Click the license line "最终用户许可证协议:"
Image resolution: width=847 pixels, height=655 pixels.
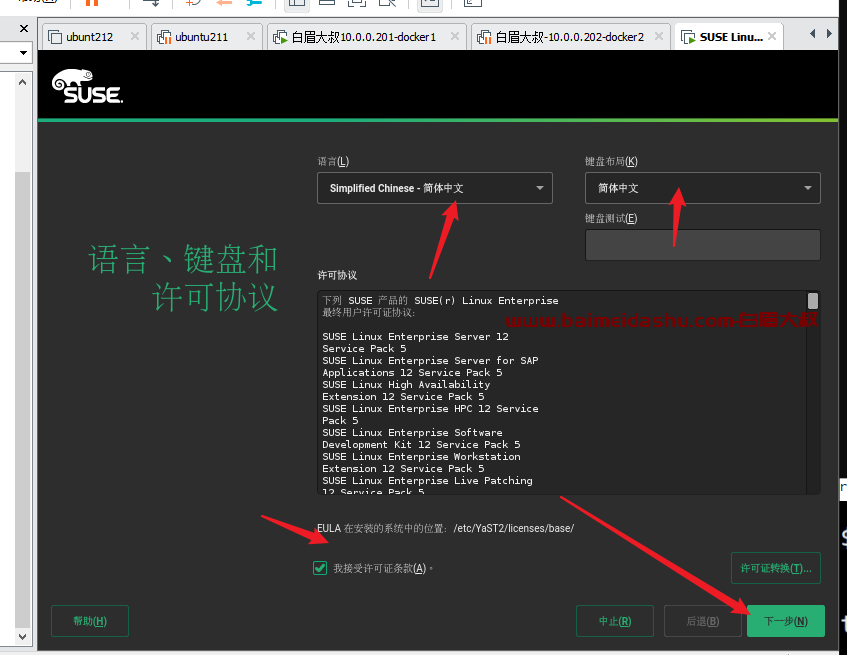tap(369, 313)
